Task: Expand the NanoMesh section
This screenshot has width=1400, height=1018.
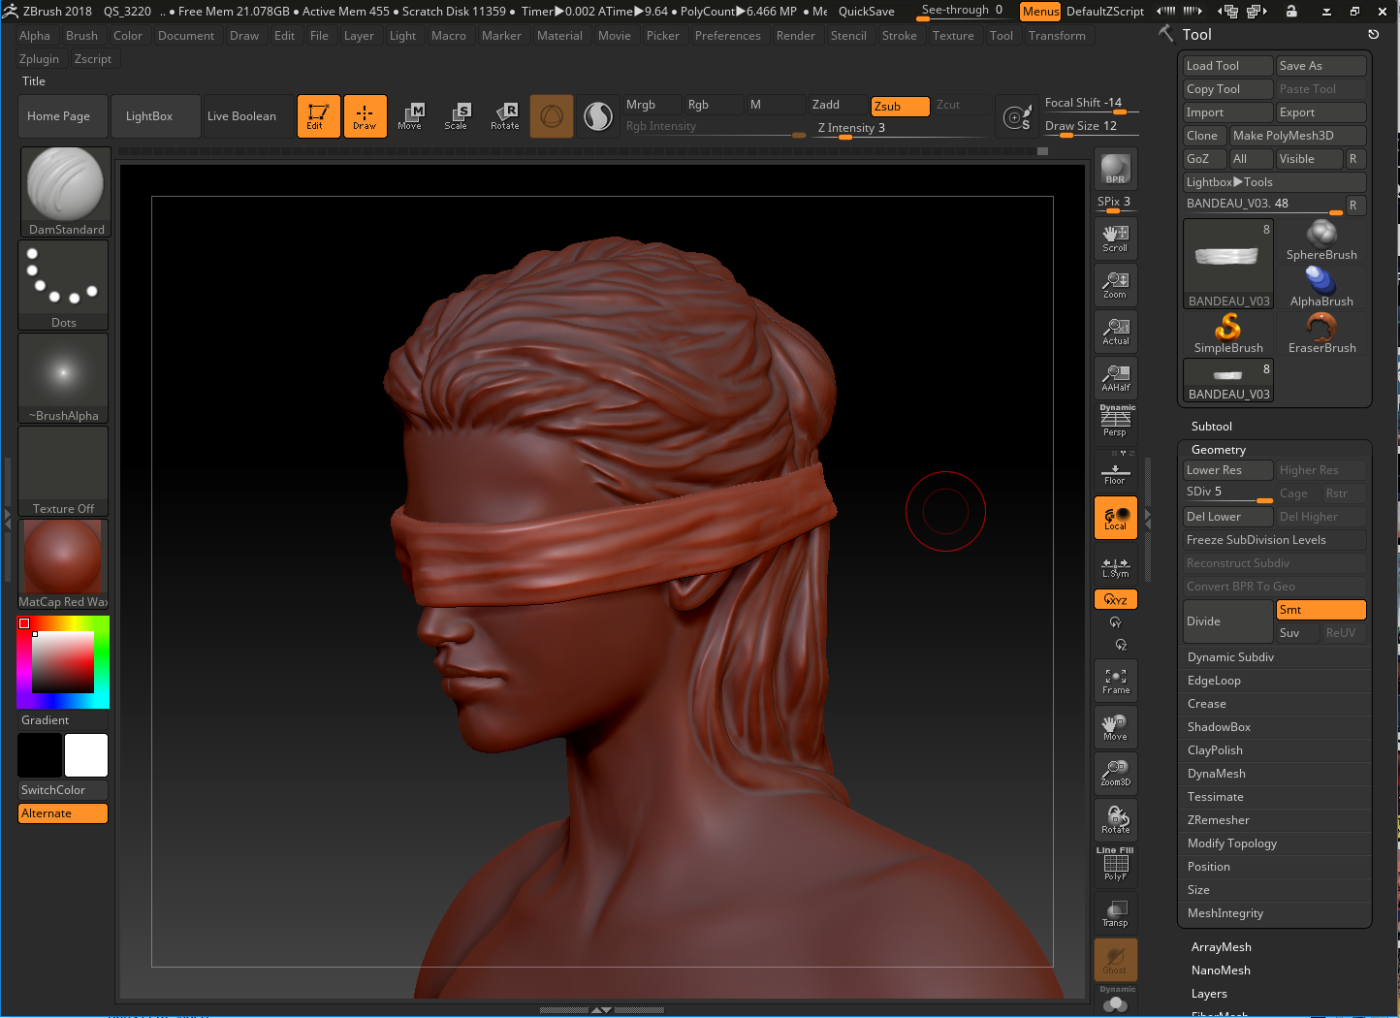Action: point(1220,970)
